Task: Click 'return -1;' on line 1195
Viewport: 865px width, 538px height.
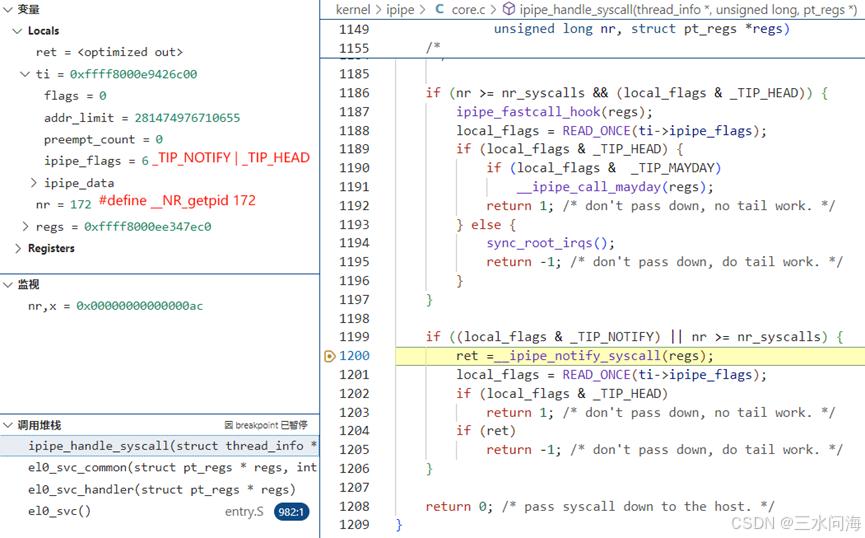Action: [524, 262]
